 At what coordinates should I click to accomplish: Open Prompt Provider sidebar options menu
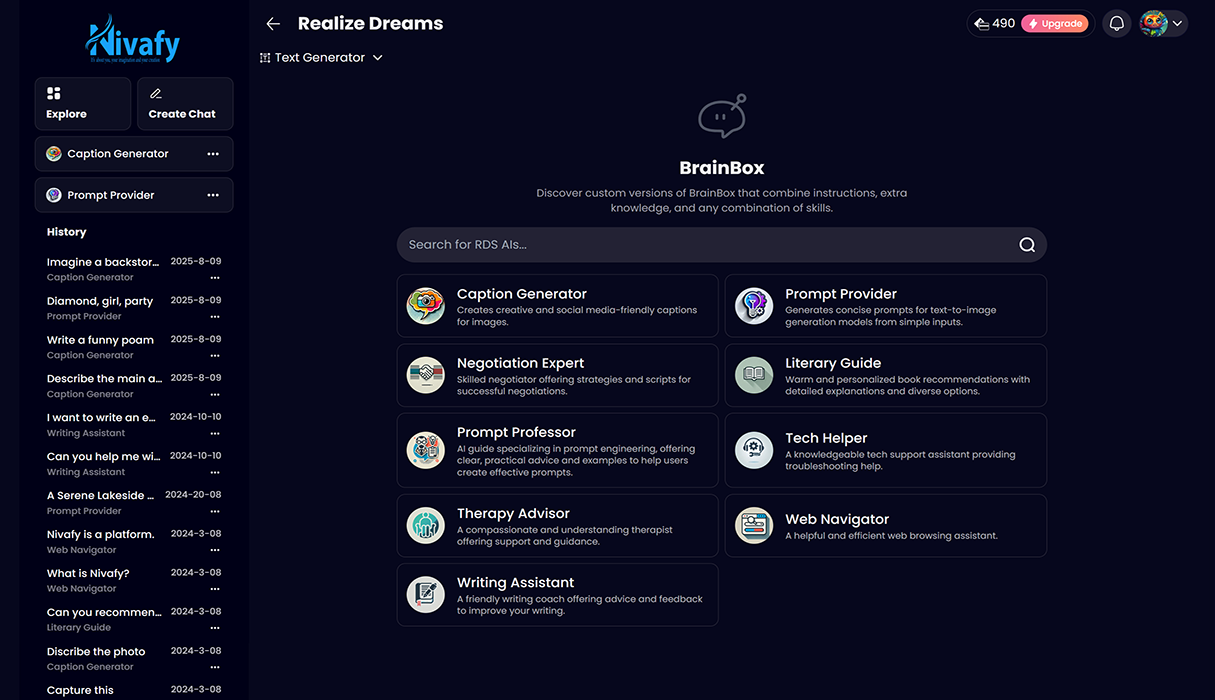click(x=213, y=195)
